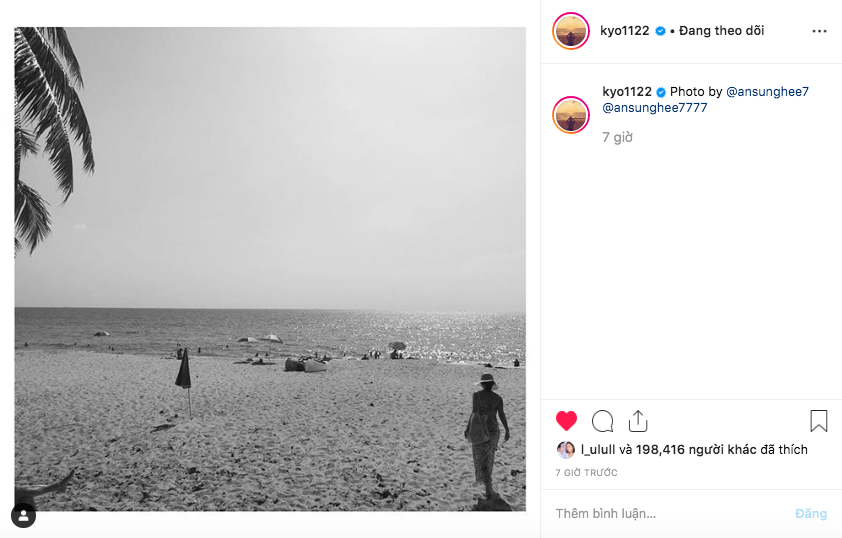Image resolution: width=842 pixels, height=538 pixels.
Task: Click kyo1122 avatar beside the caption
Action: [571, 115]
